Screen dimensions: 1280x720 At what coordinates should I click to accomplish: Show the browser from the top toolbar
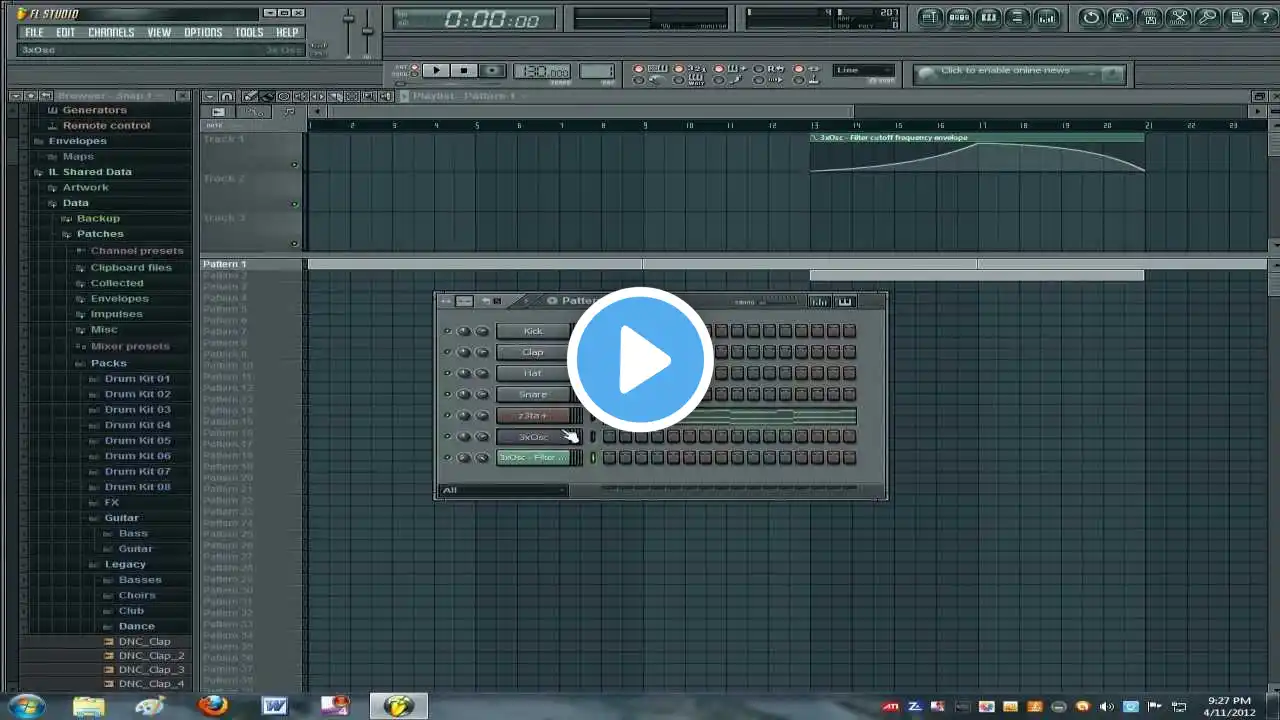[x=1018, y=17]
